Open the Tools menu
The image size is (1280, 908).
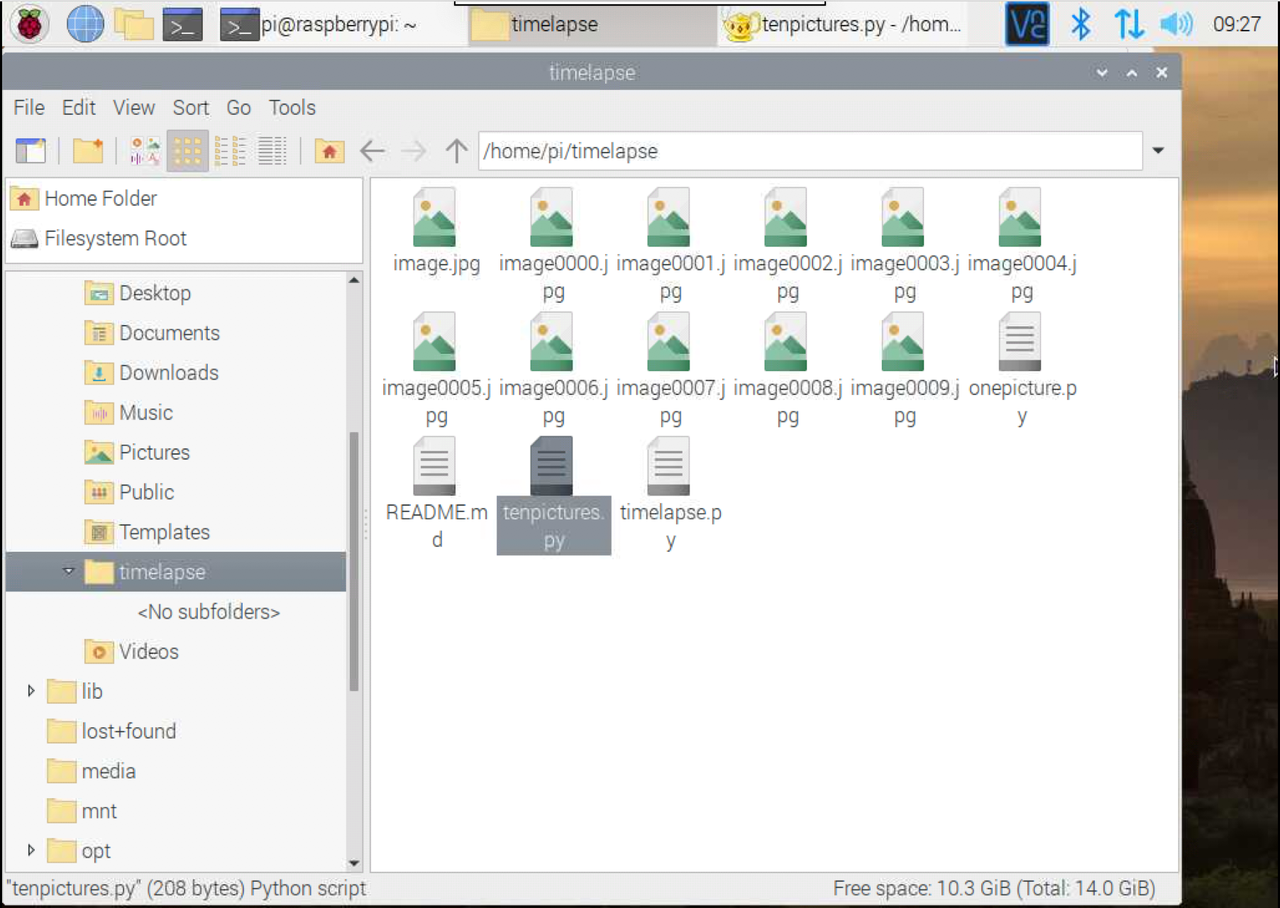pyautogui.click(x=292, y=107)
